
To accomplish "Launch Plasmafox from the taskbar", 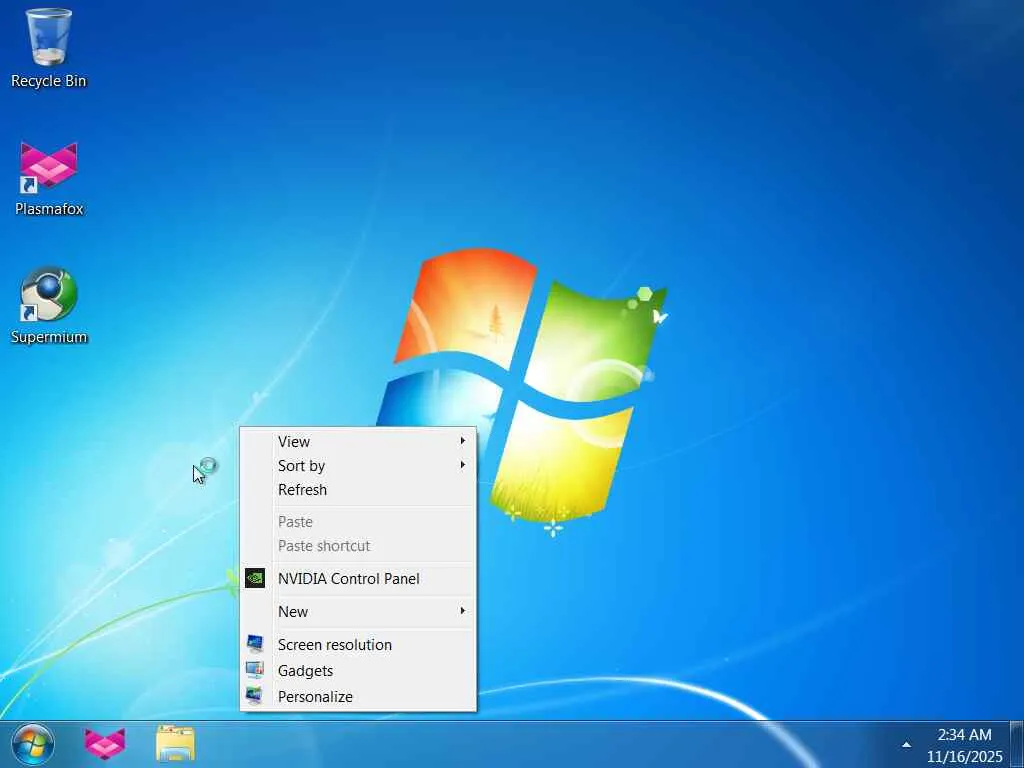I will [105, 744].
